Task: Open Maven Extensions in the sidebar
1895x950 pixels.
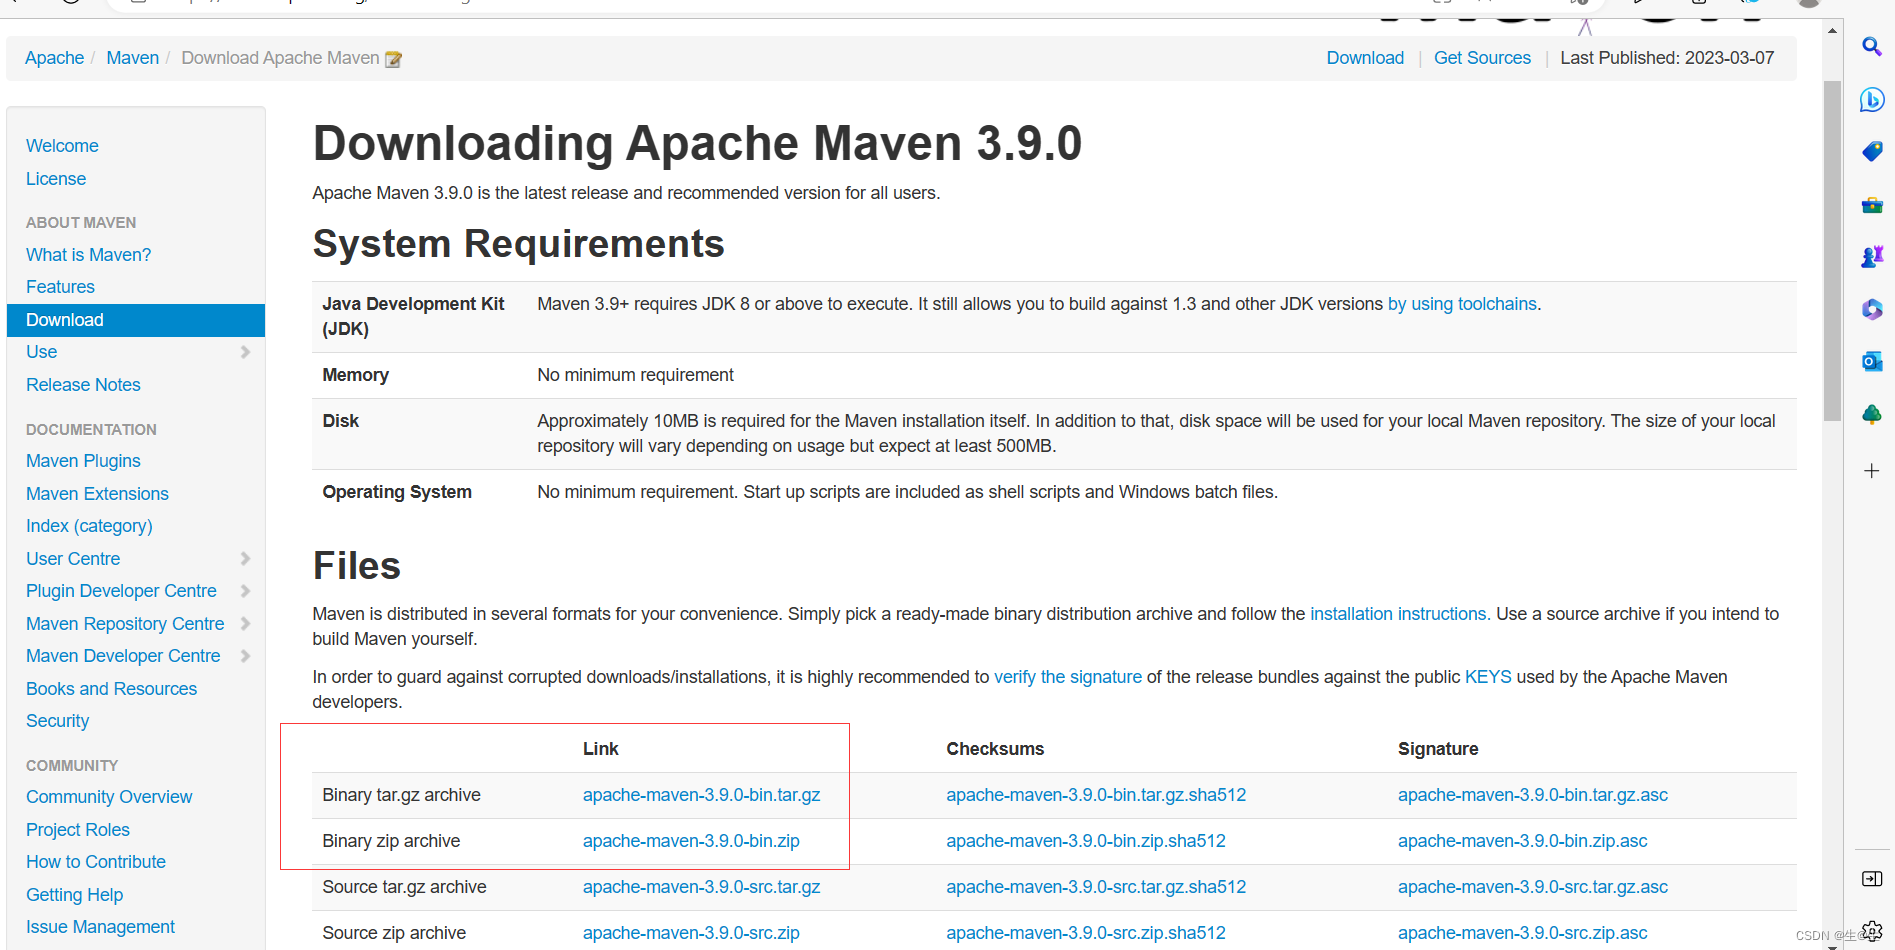Action: tap(97, 494)
